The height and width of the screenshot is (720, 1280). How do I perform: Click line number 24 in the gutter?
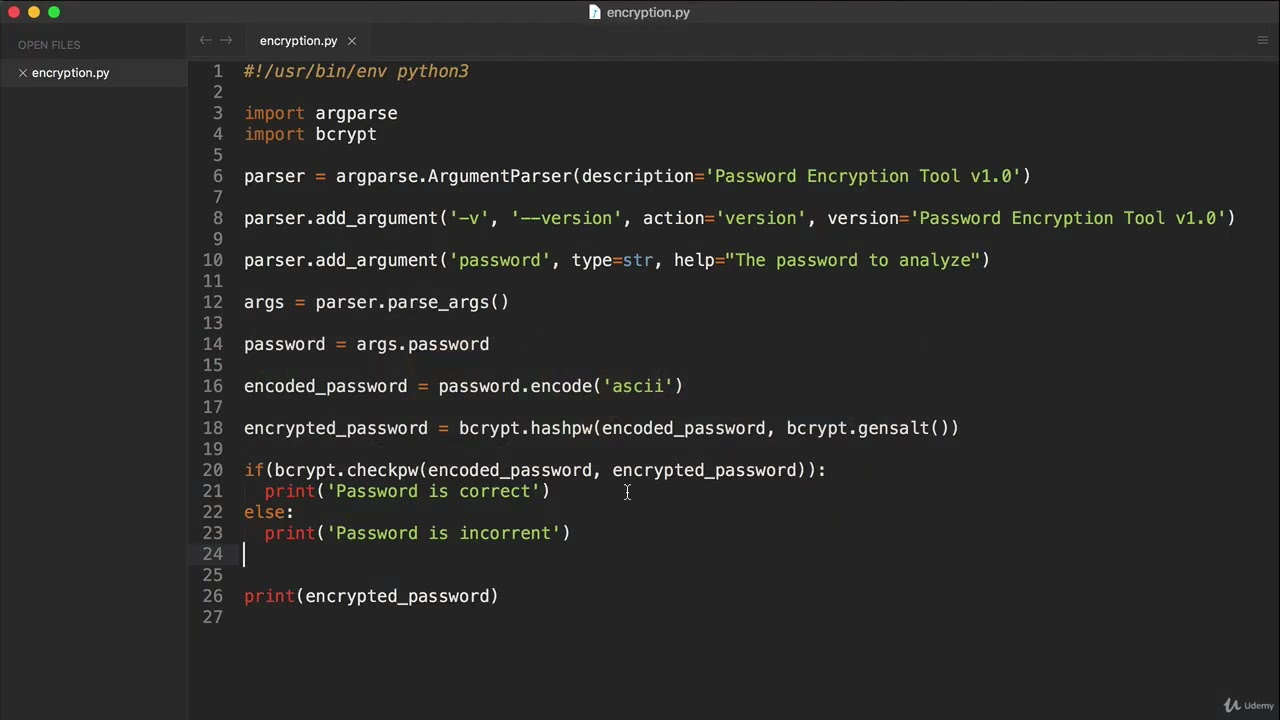point(213,554)
